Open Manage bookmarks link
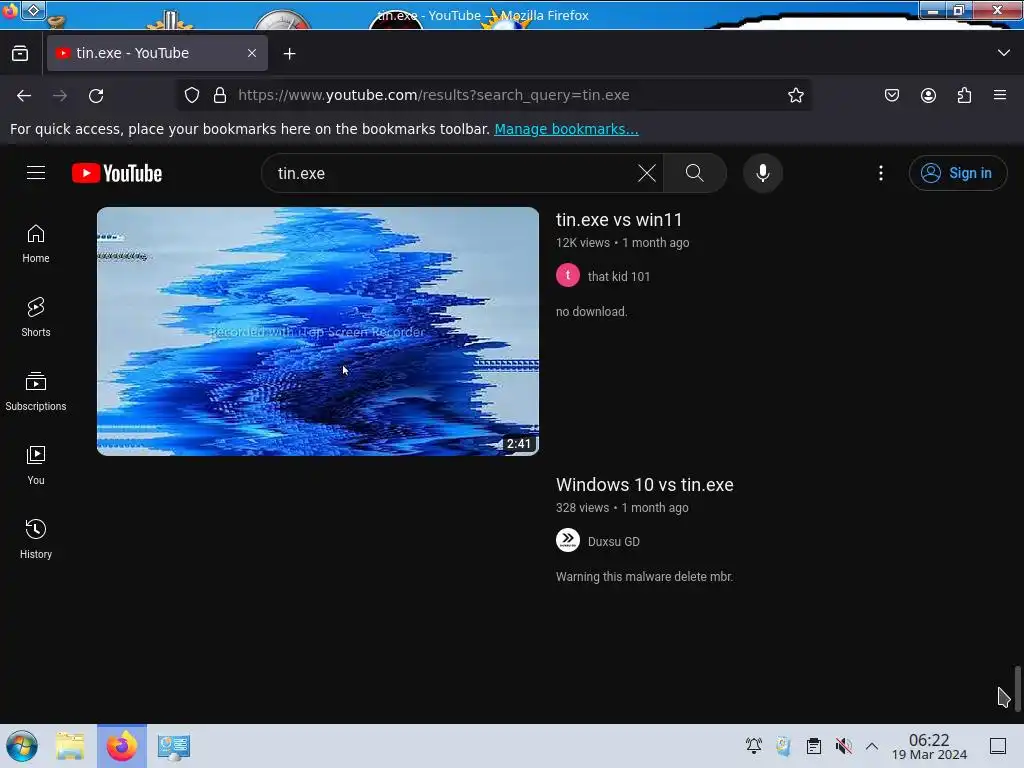This screenshot has height=768, width=1024. pos(566,129)
